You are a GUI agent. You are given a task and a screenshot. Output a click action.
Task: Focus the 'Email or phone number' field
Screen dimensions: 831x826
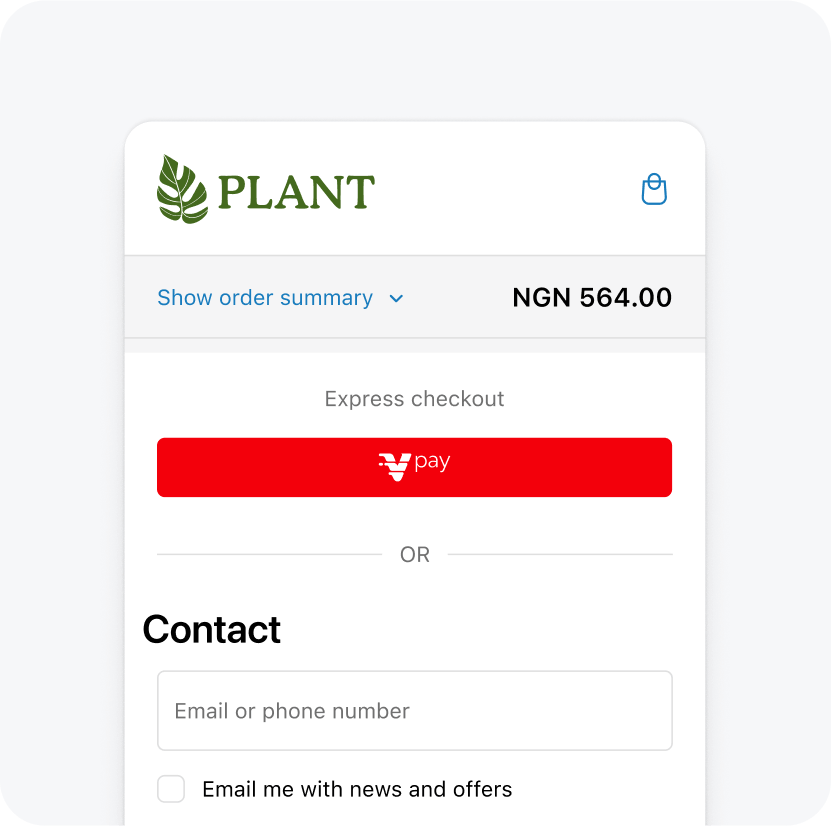click(414, 711)
